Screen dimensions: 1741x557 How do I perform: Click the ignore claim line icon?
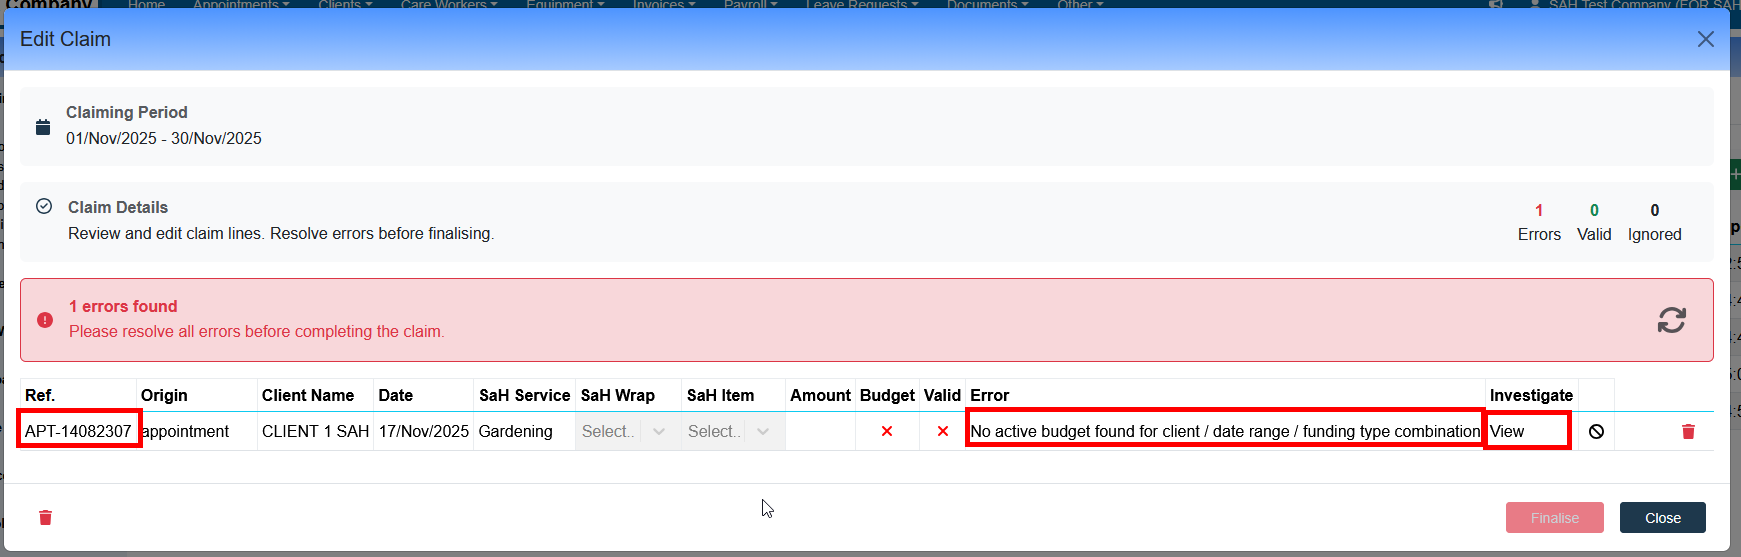click(x=1596, y=431)
